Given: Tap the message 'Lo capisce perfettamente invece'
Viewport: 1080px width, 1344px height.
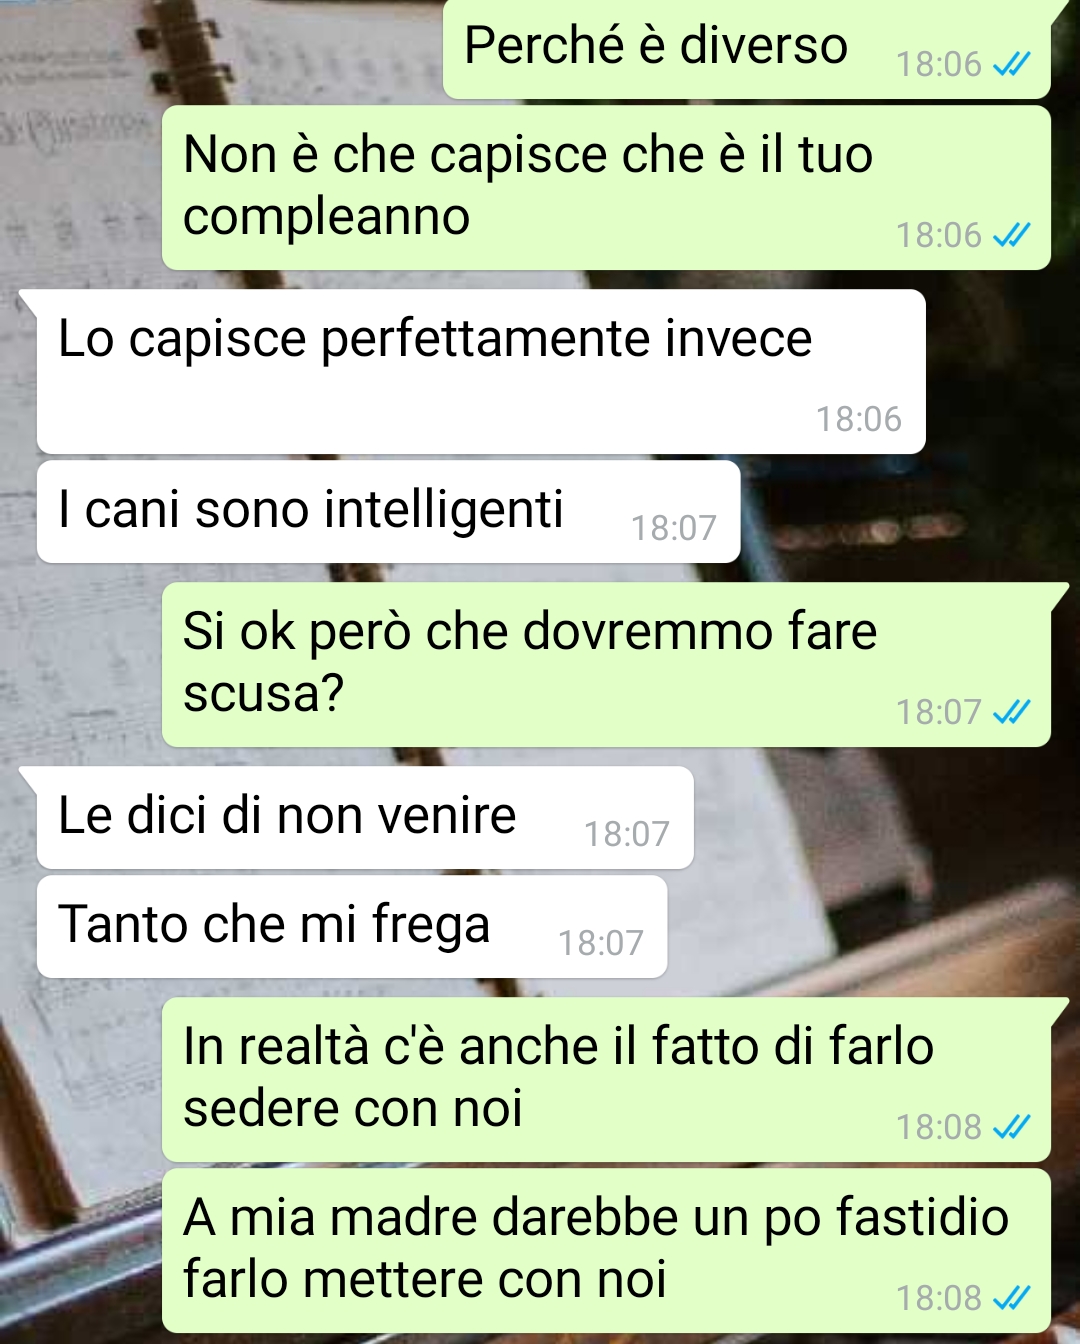Looking at the screenshot, I should (481, 371).
